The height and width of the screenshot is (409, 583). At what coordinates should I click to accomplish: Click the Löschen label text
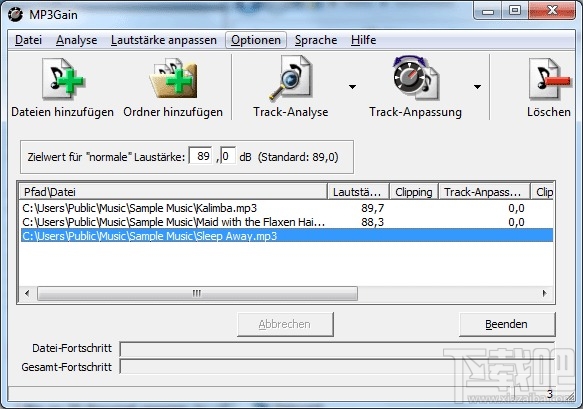(x=549, y=112)
